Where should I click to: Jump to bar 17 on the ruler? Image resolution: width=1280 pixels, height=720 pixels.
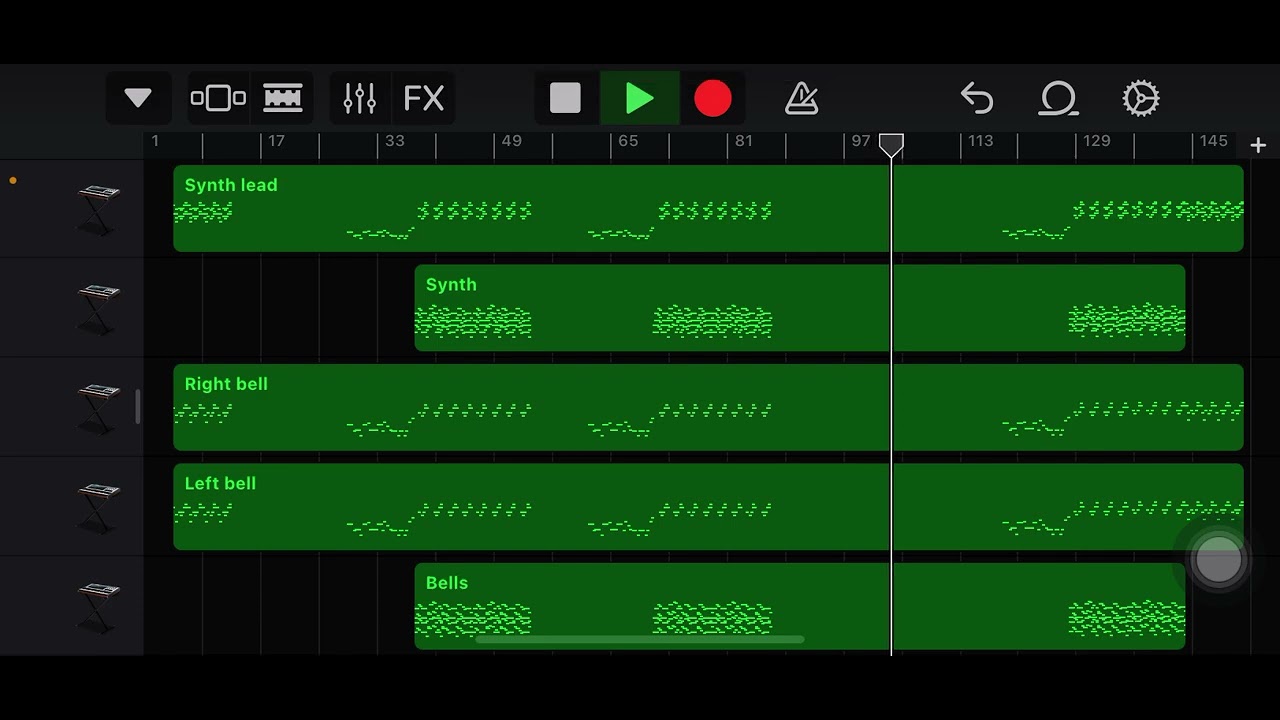(276, 141)
